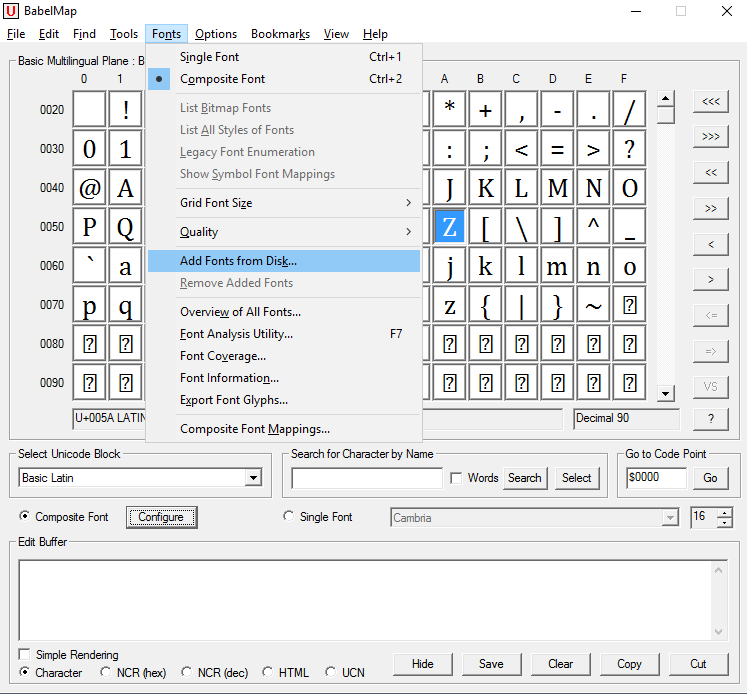The height and width of the screenshot is (694, 747).
Task: Select the lowercase p character cell
Action: (90, 305)
